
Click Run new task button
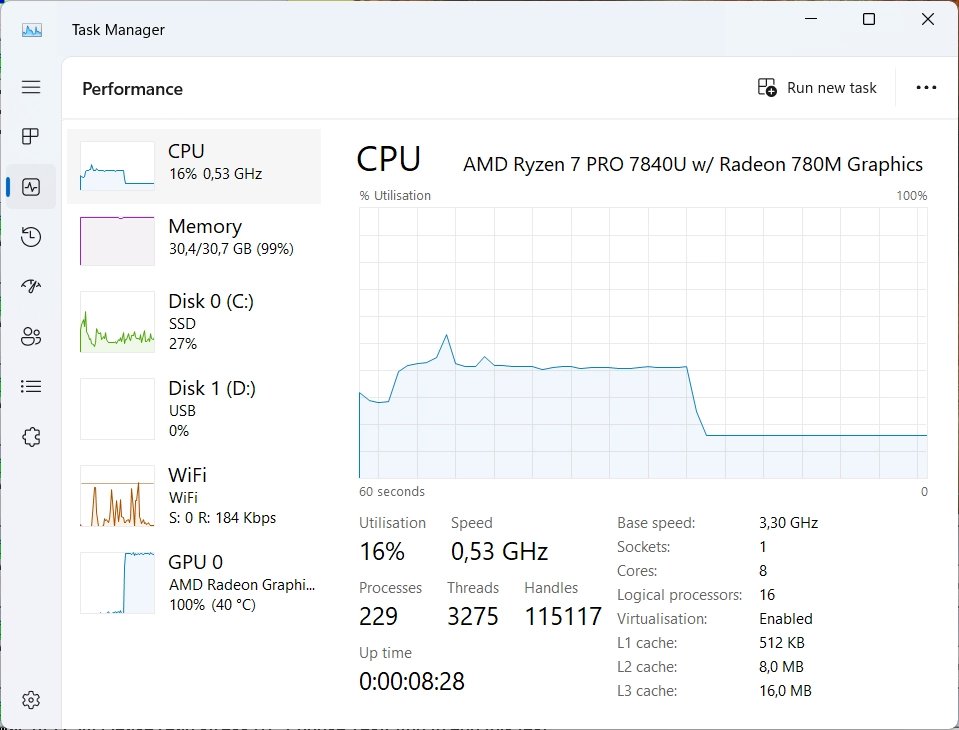[x=817, y=88]
